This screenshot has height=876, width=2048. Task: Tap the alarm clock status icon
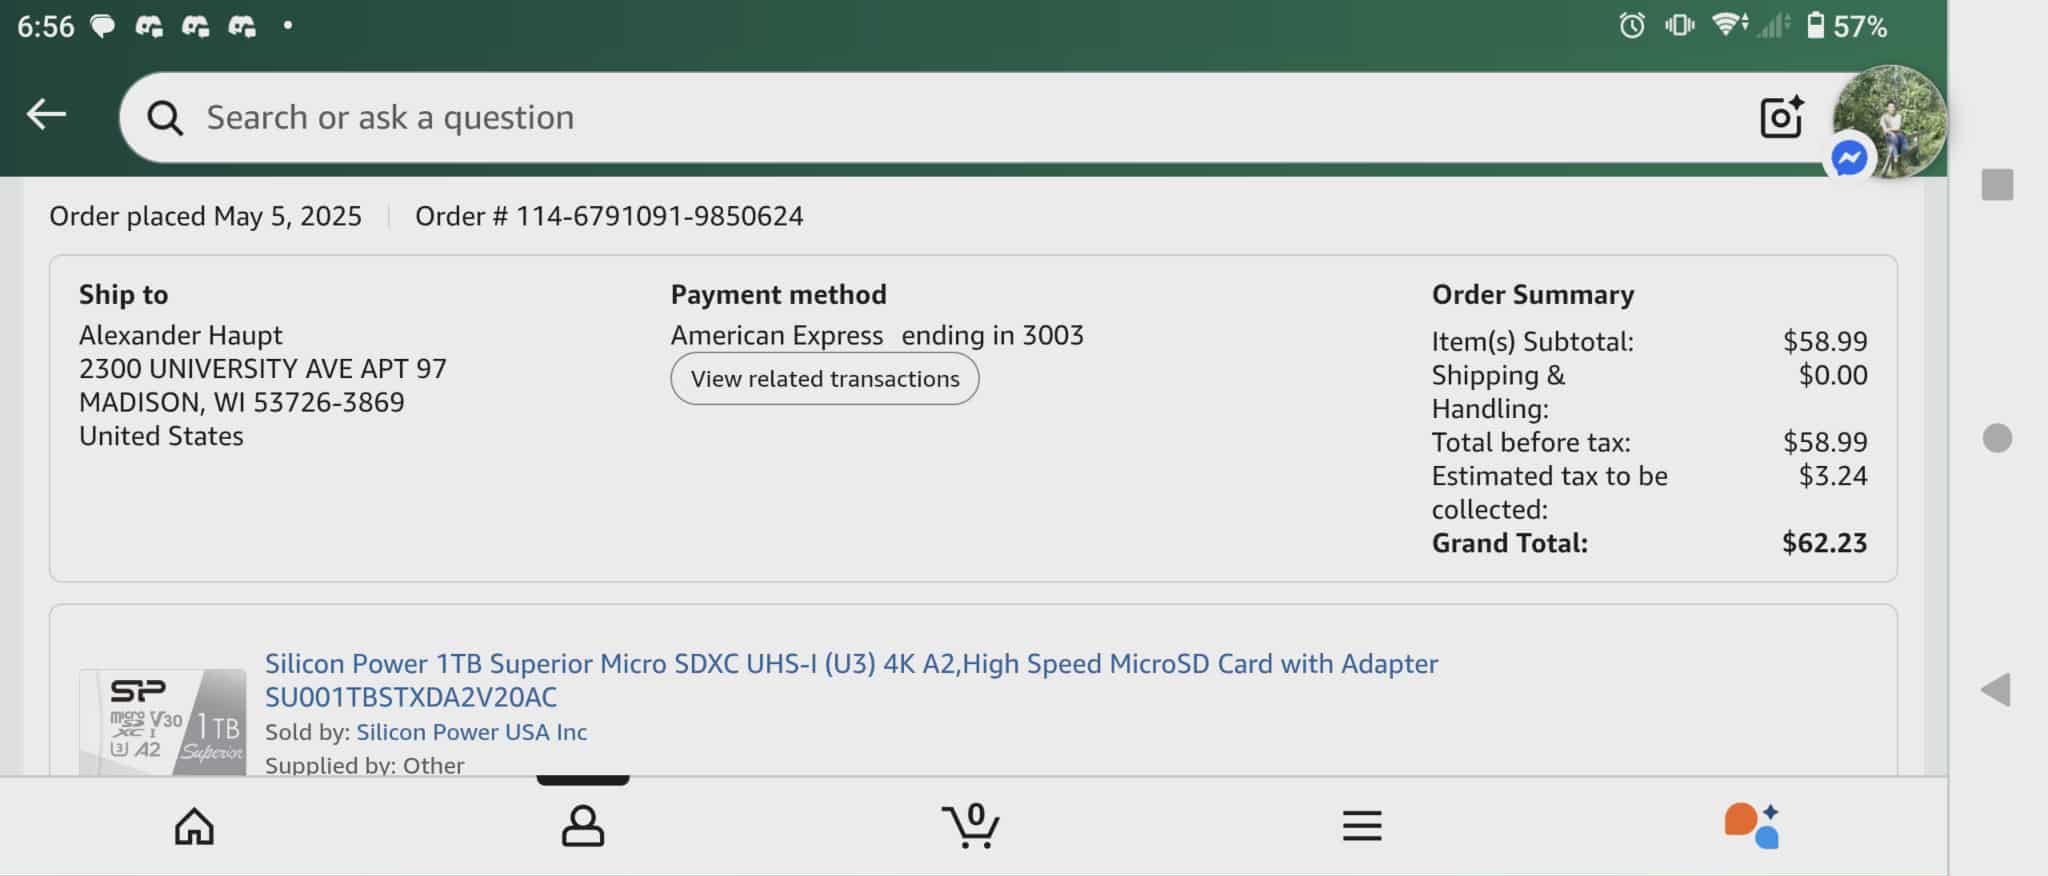(1631, 25)
